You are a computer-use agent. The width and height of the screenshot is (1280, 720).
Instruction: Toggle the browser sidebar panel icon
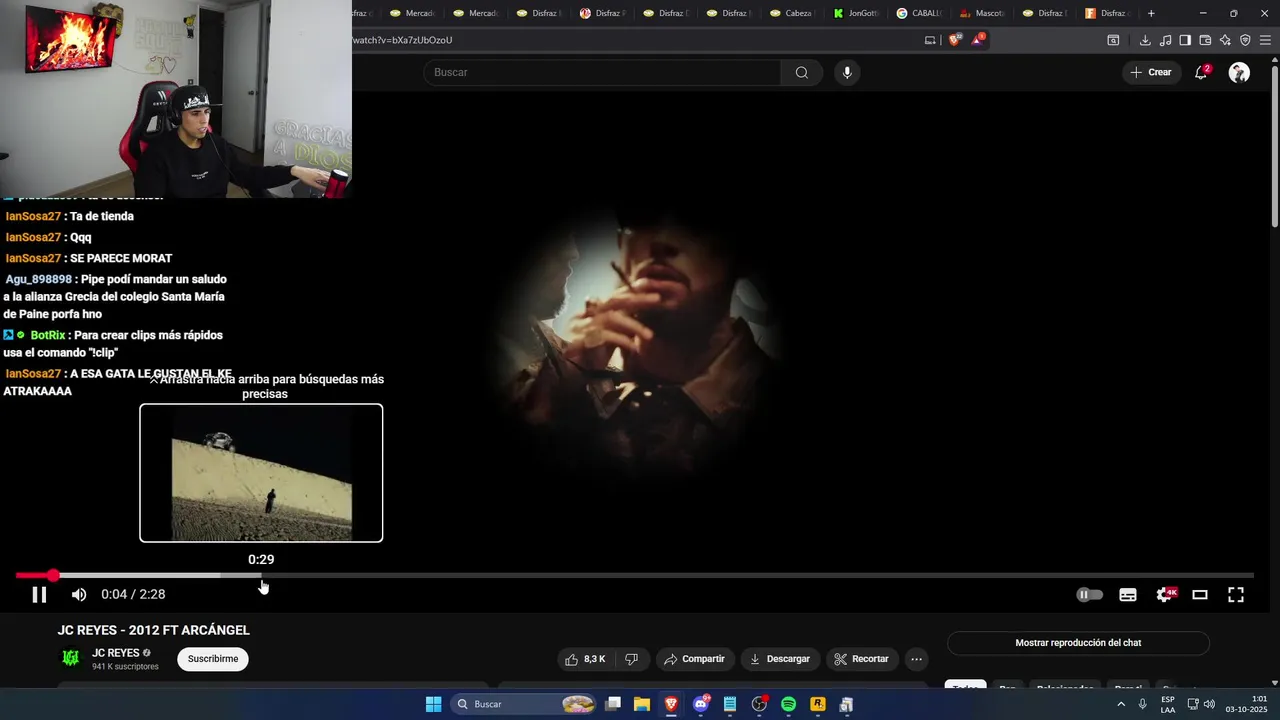(x=1185, y=40)
